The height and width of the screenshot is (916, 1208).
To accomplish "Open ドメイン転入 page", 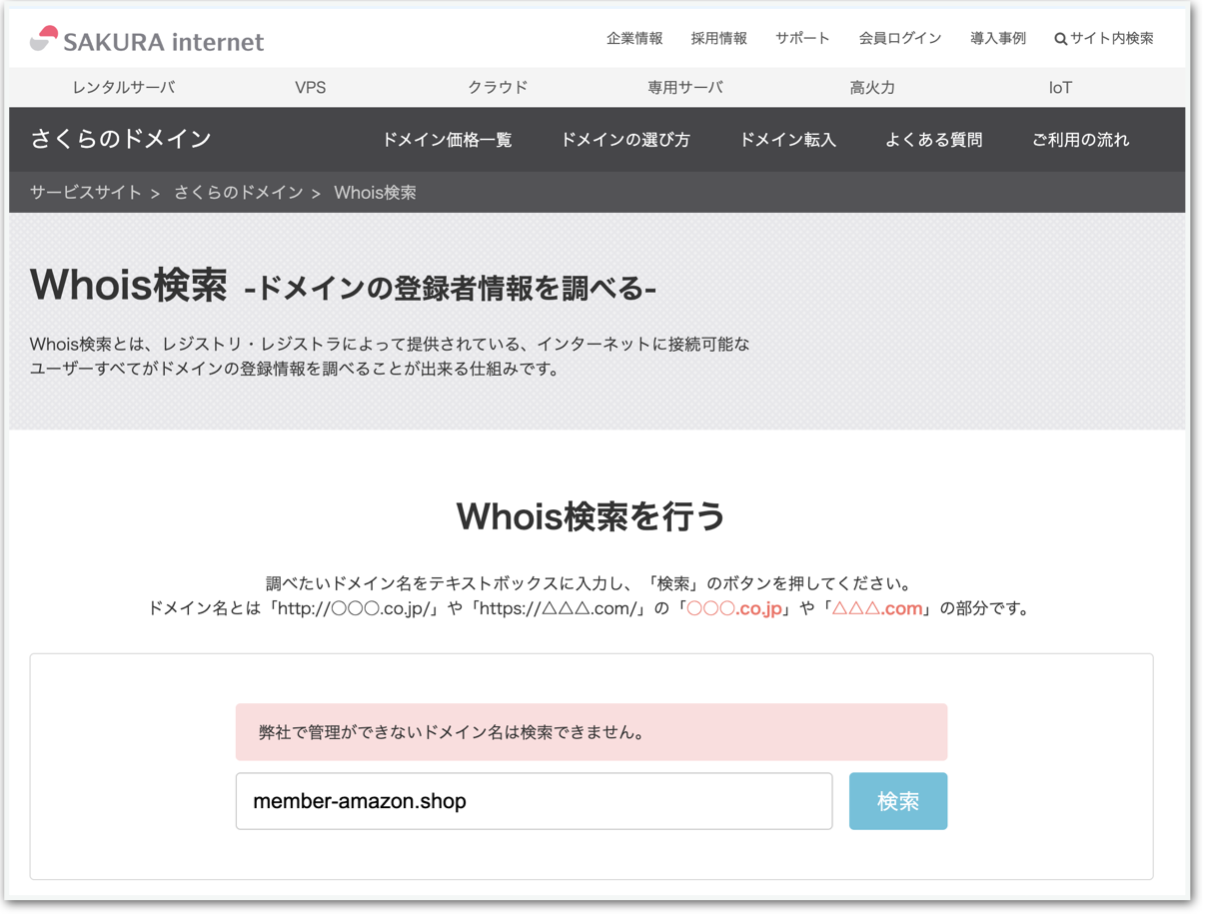I will pos(788,140).
